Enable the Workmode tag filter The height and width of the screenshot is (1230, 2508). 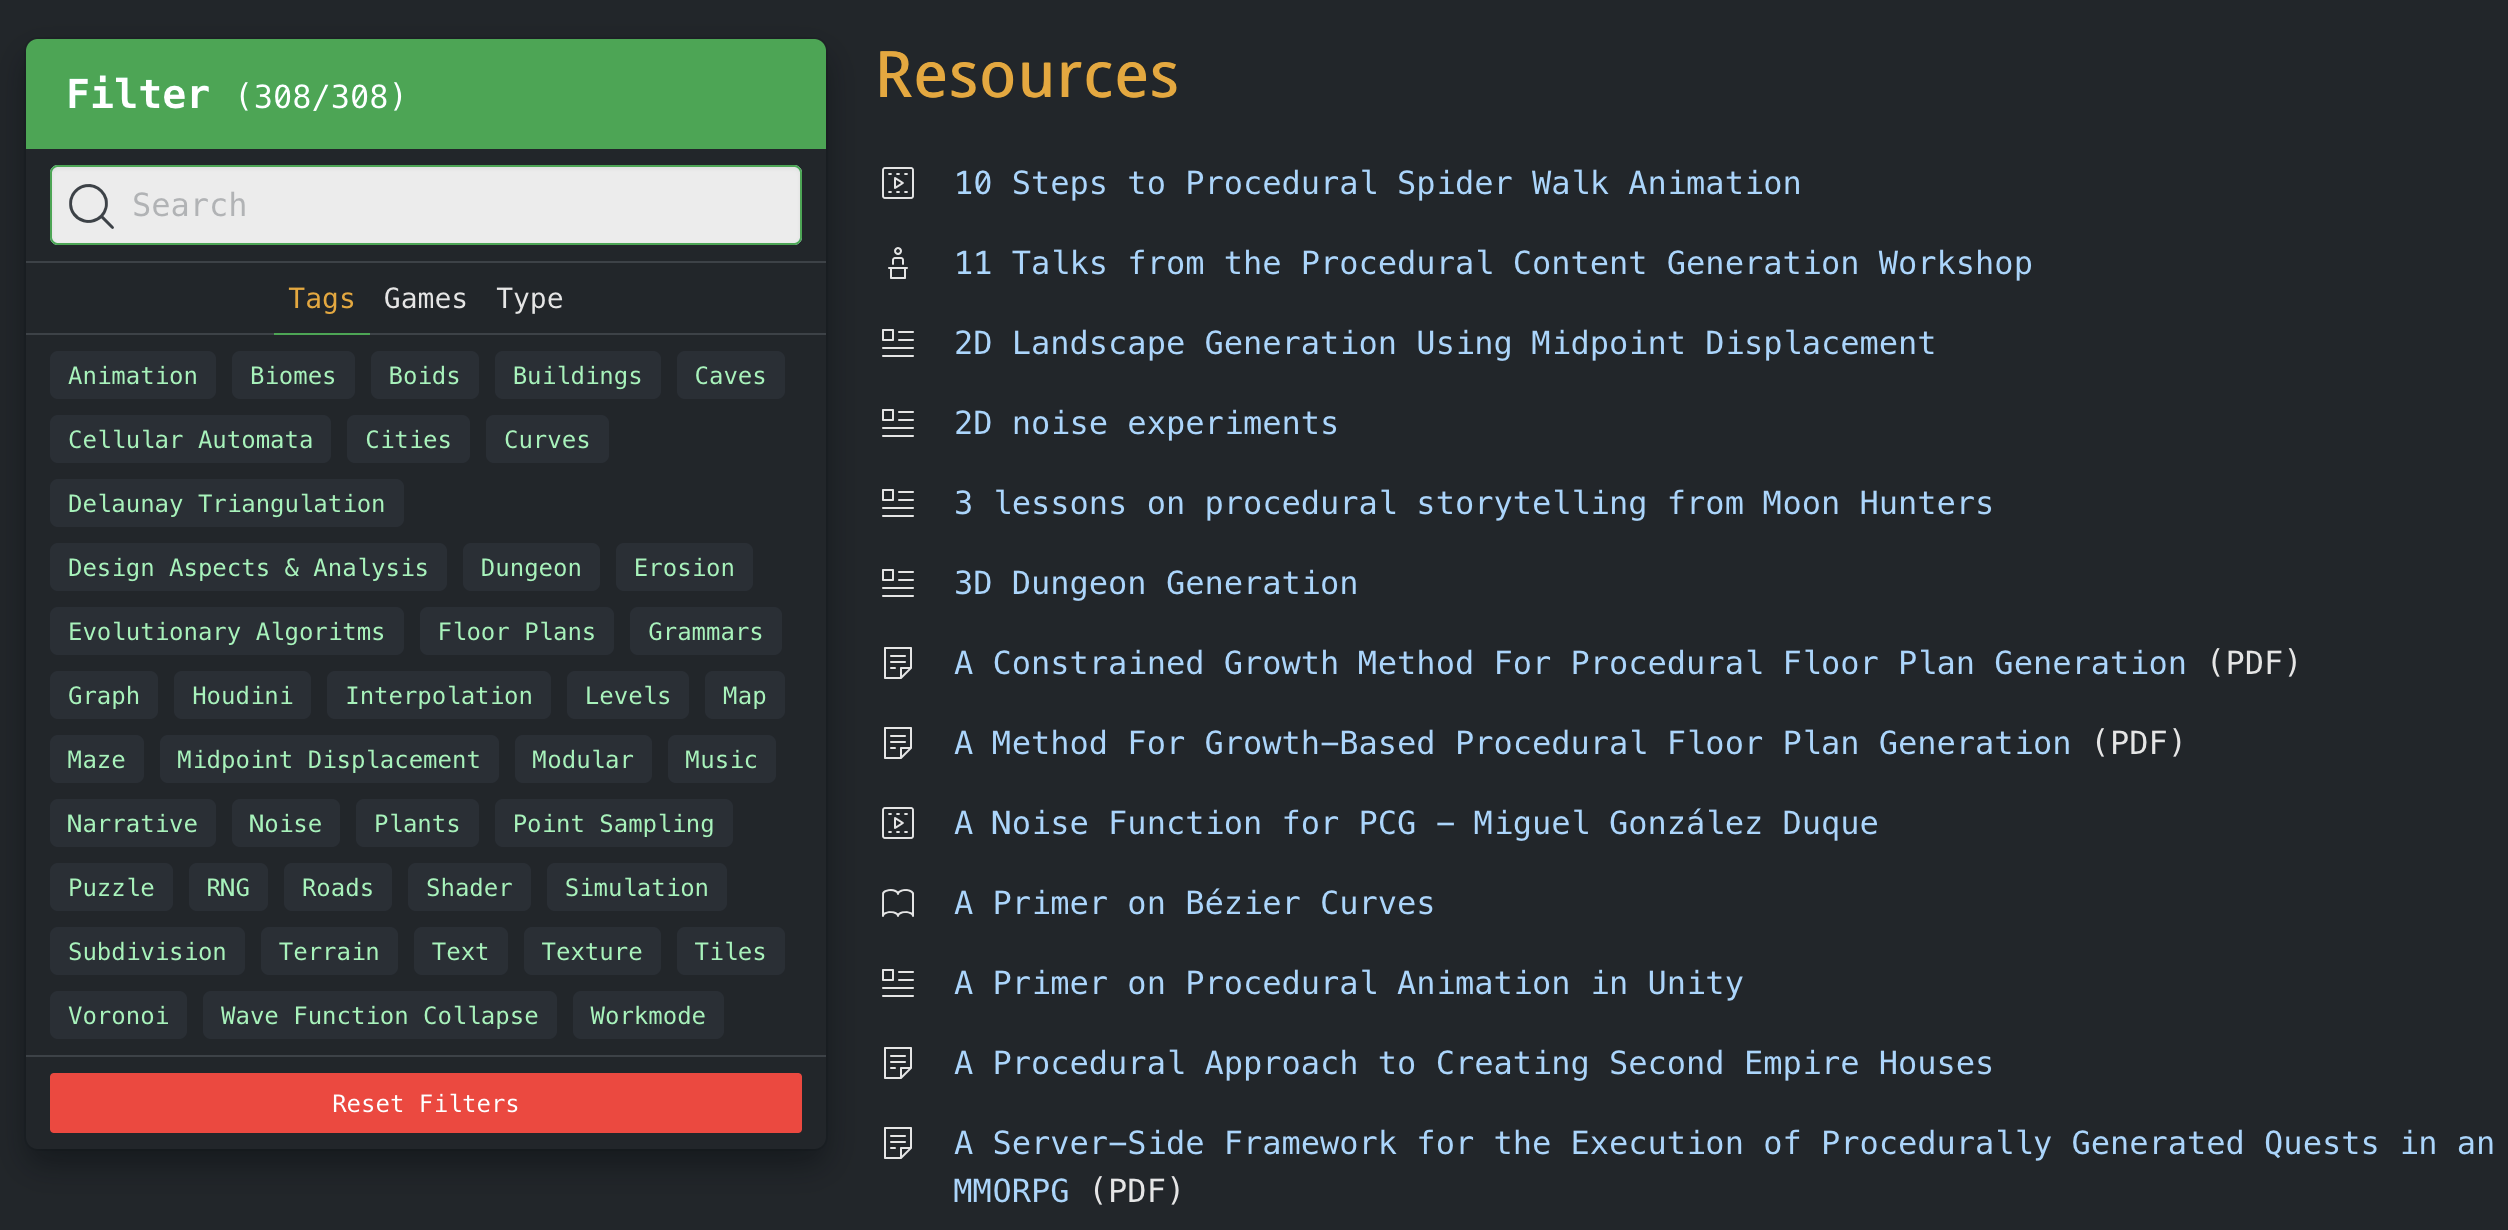pos(648,1015)
